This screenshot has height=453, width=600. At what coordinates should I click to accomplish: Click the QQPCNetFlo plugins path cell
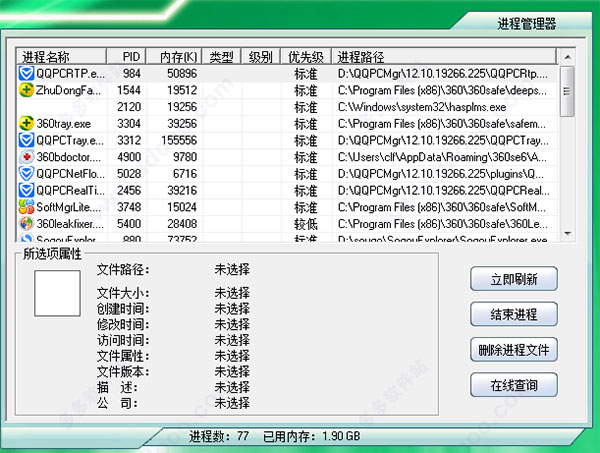click(x=441, y=174)
